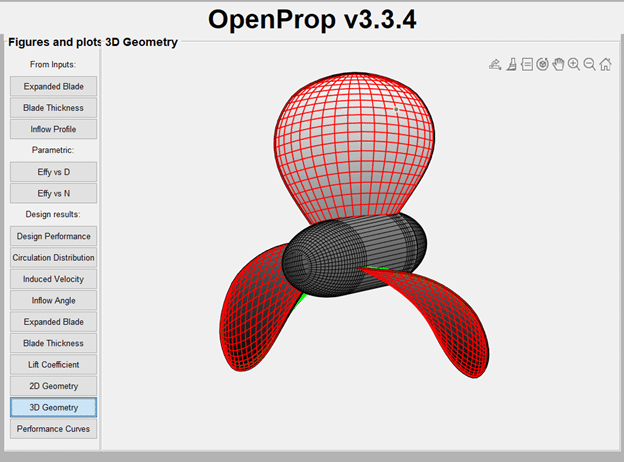This screenshot has width=624, height=462.
Task: Choose the Zoom In magnifier
Action: [574, 64]
